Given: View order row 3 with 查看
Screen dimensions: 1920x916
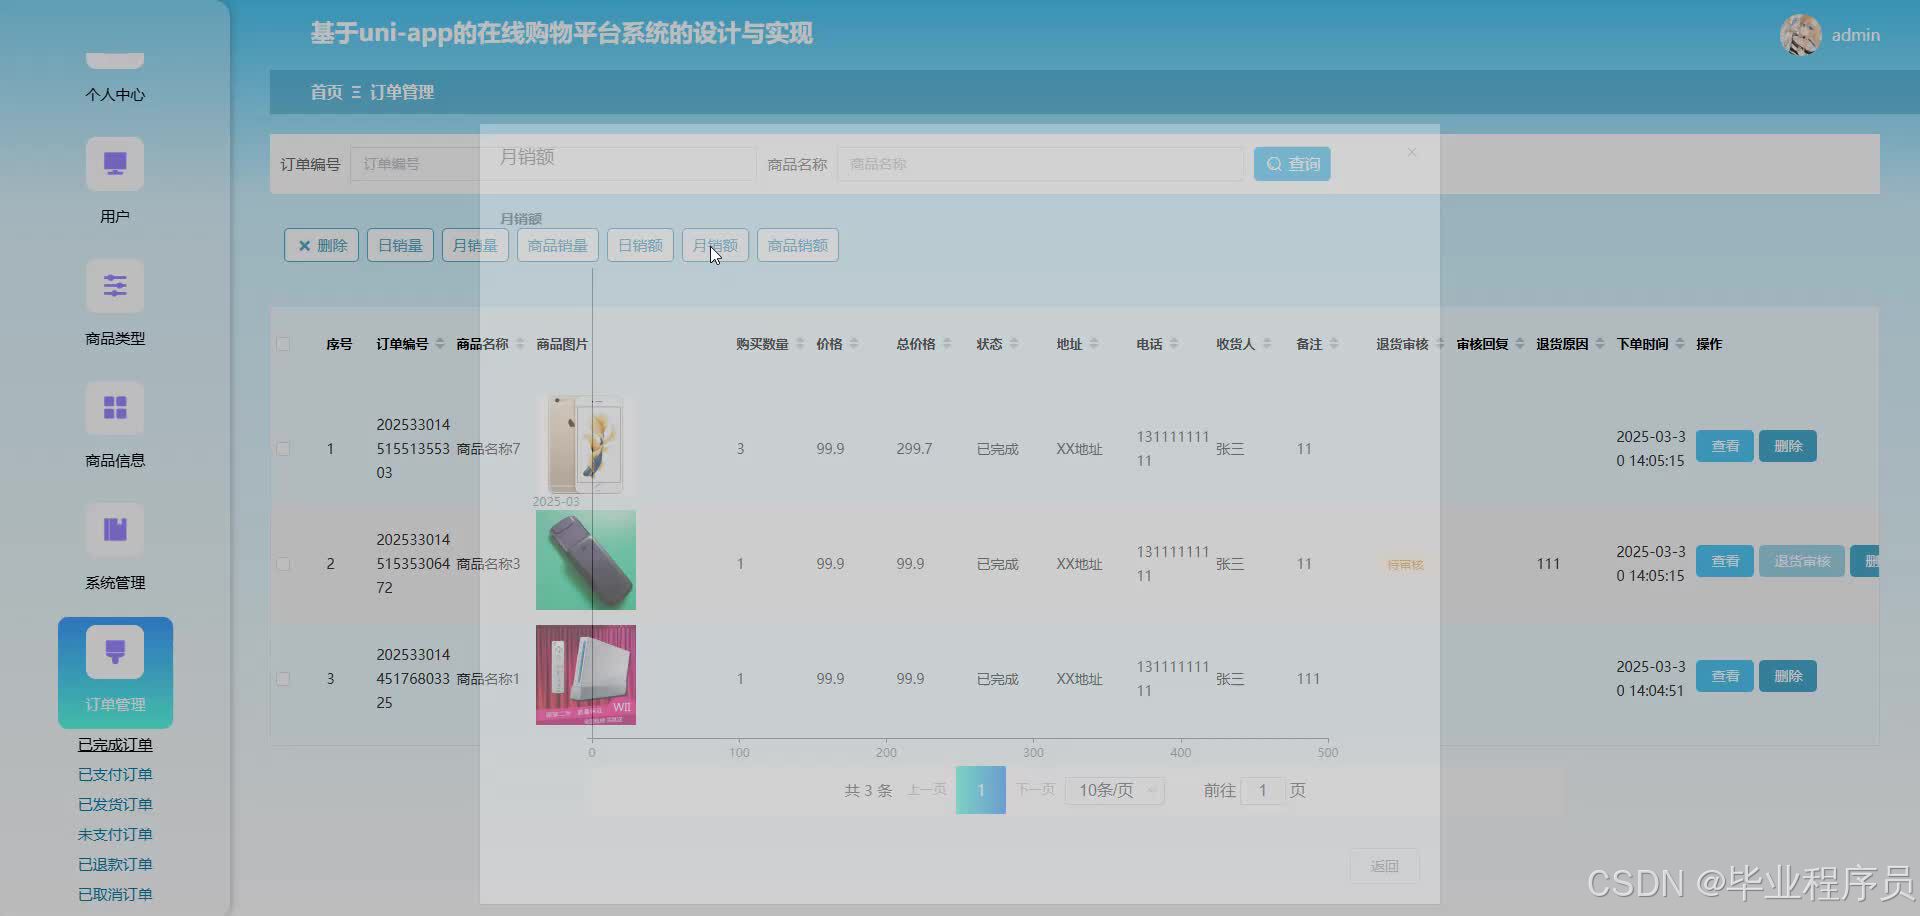Looking at the screenshot, I should pyautogui.click(x=1724, y=676).
